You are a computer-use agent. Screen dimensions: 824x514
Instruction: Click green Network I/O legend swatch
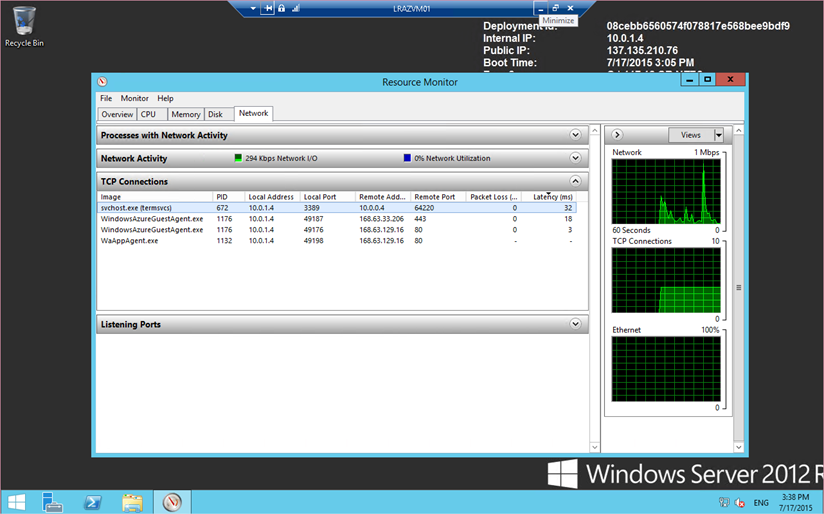[x=238, y=158]
